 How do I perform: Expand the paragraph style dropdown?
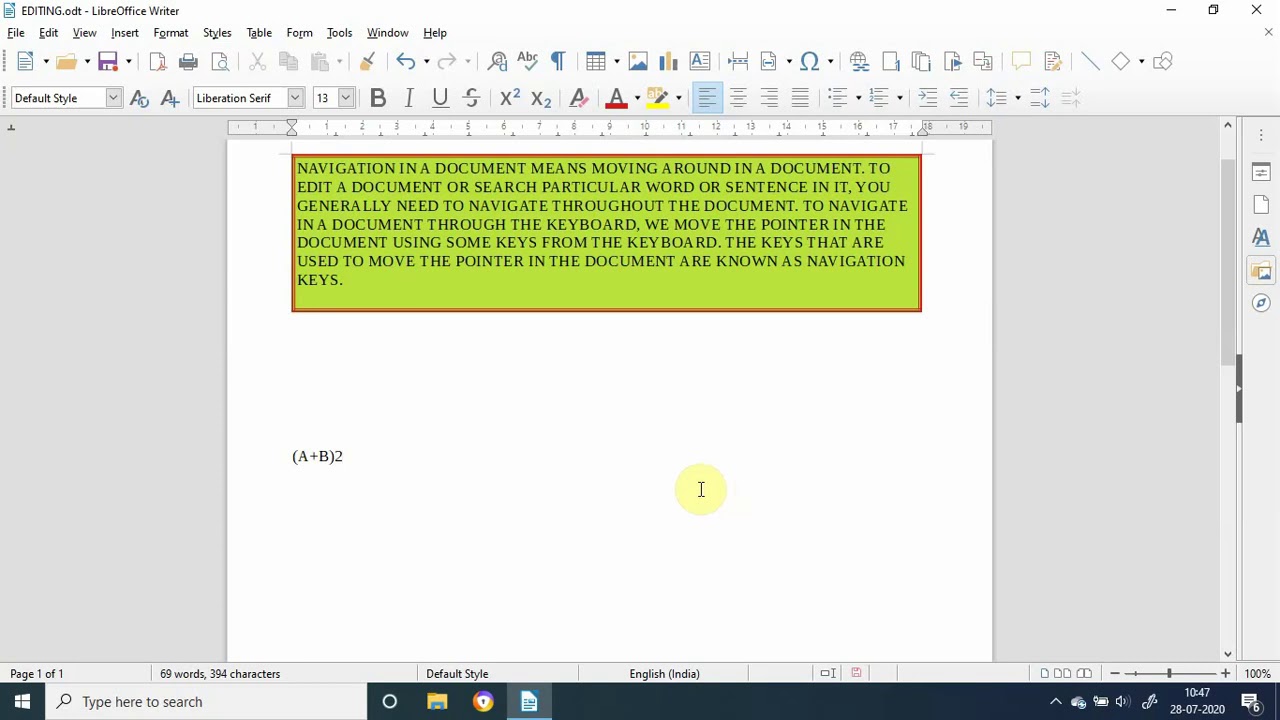tap(113, 98)
